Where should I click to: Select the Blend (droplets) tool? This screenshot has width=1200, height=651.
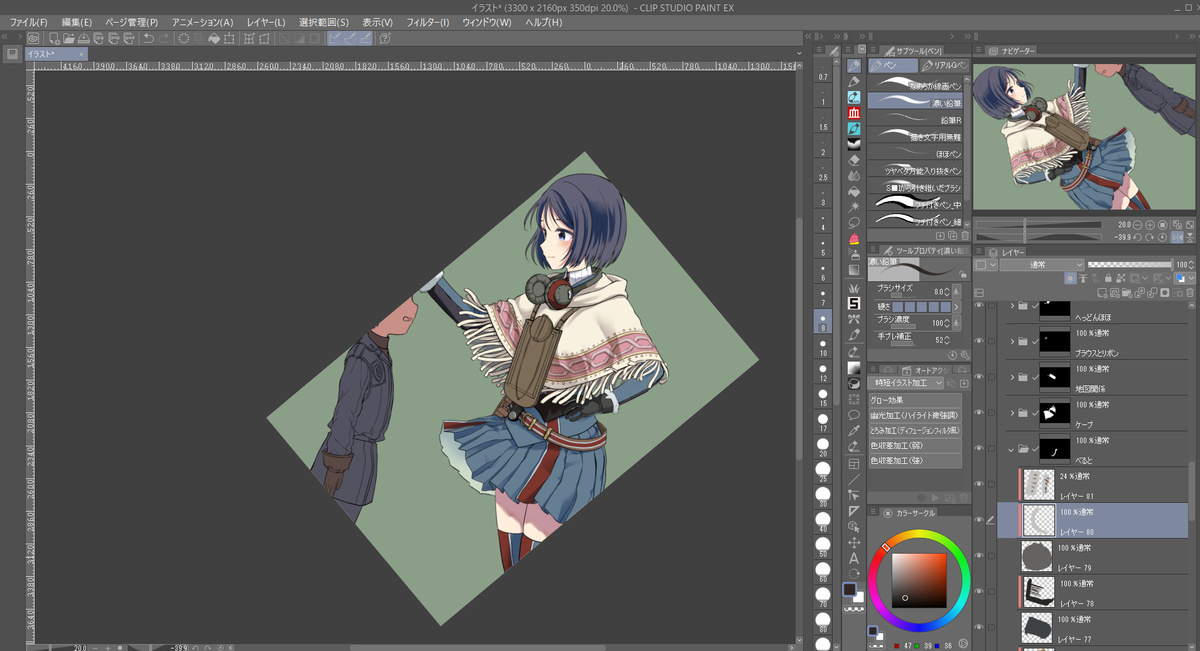[854, 175]
